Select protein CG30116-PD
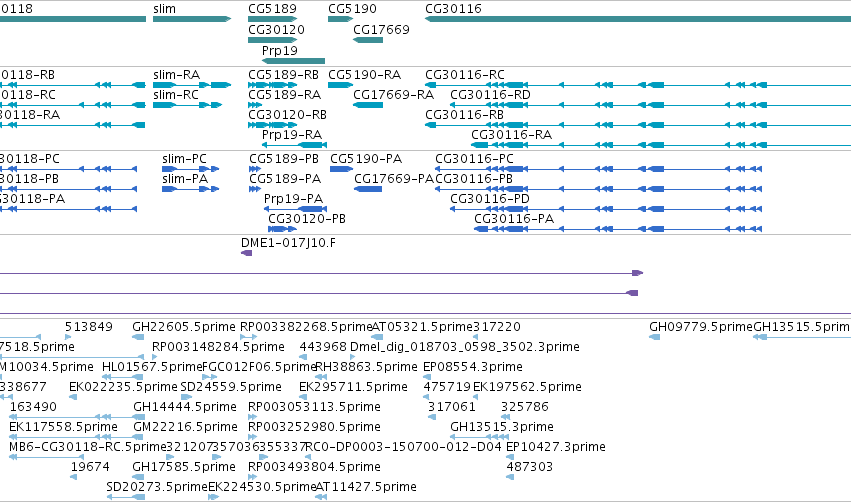The height and width of the screenshot is (502, 851). [490, 199]
